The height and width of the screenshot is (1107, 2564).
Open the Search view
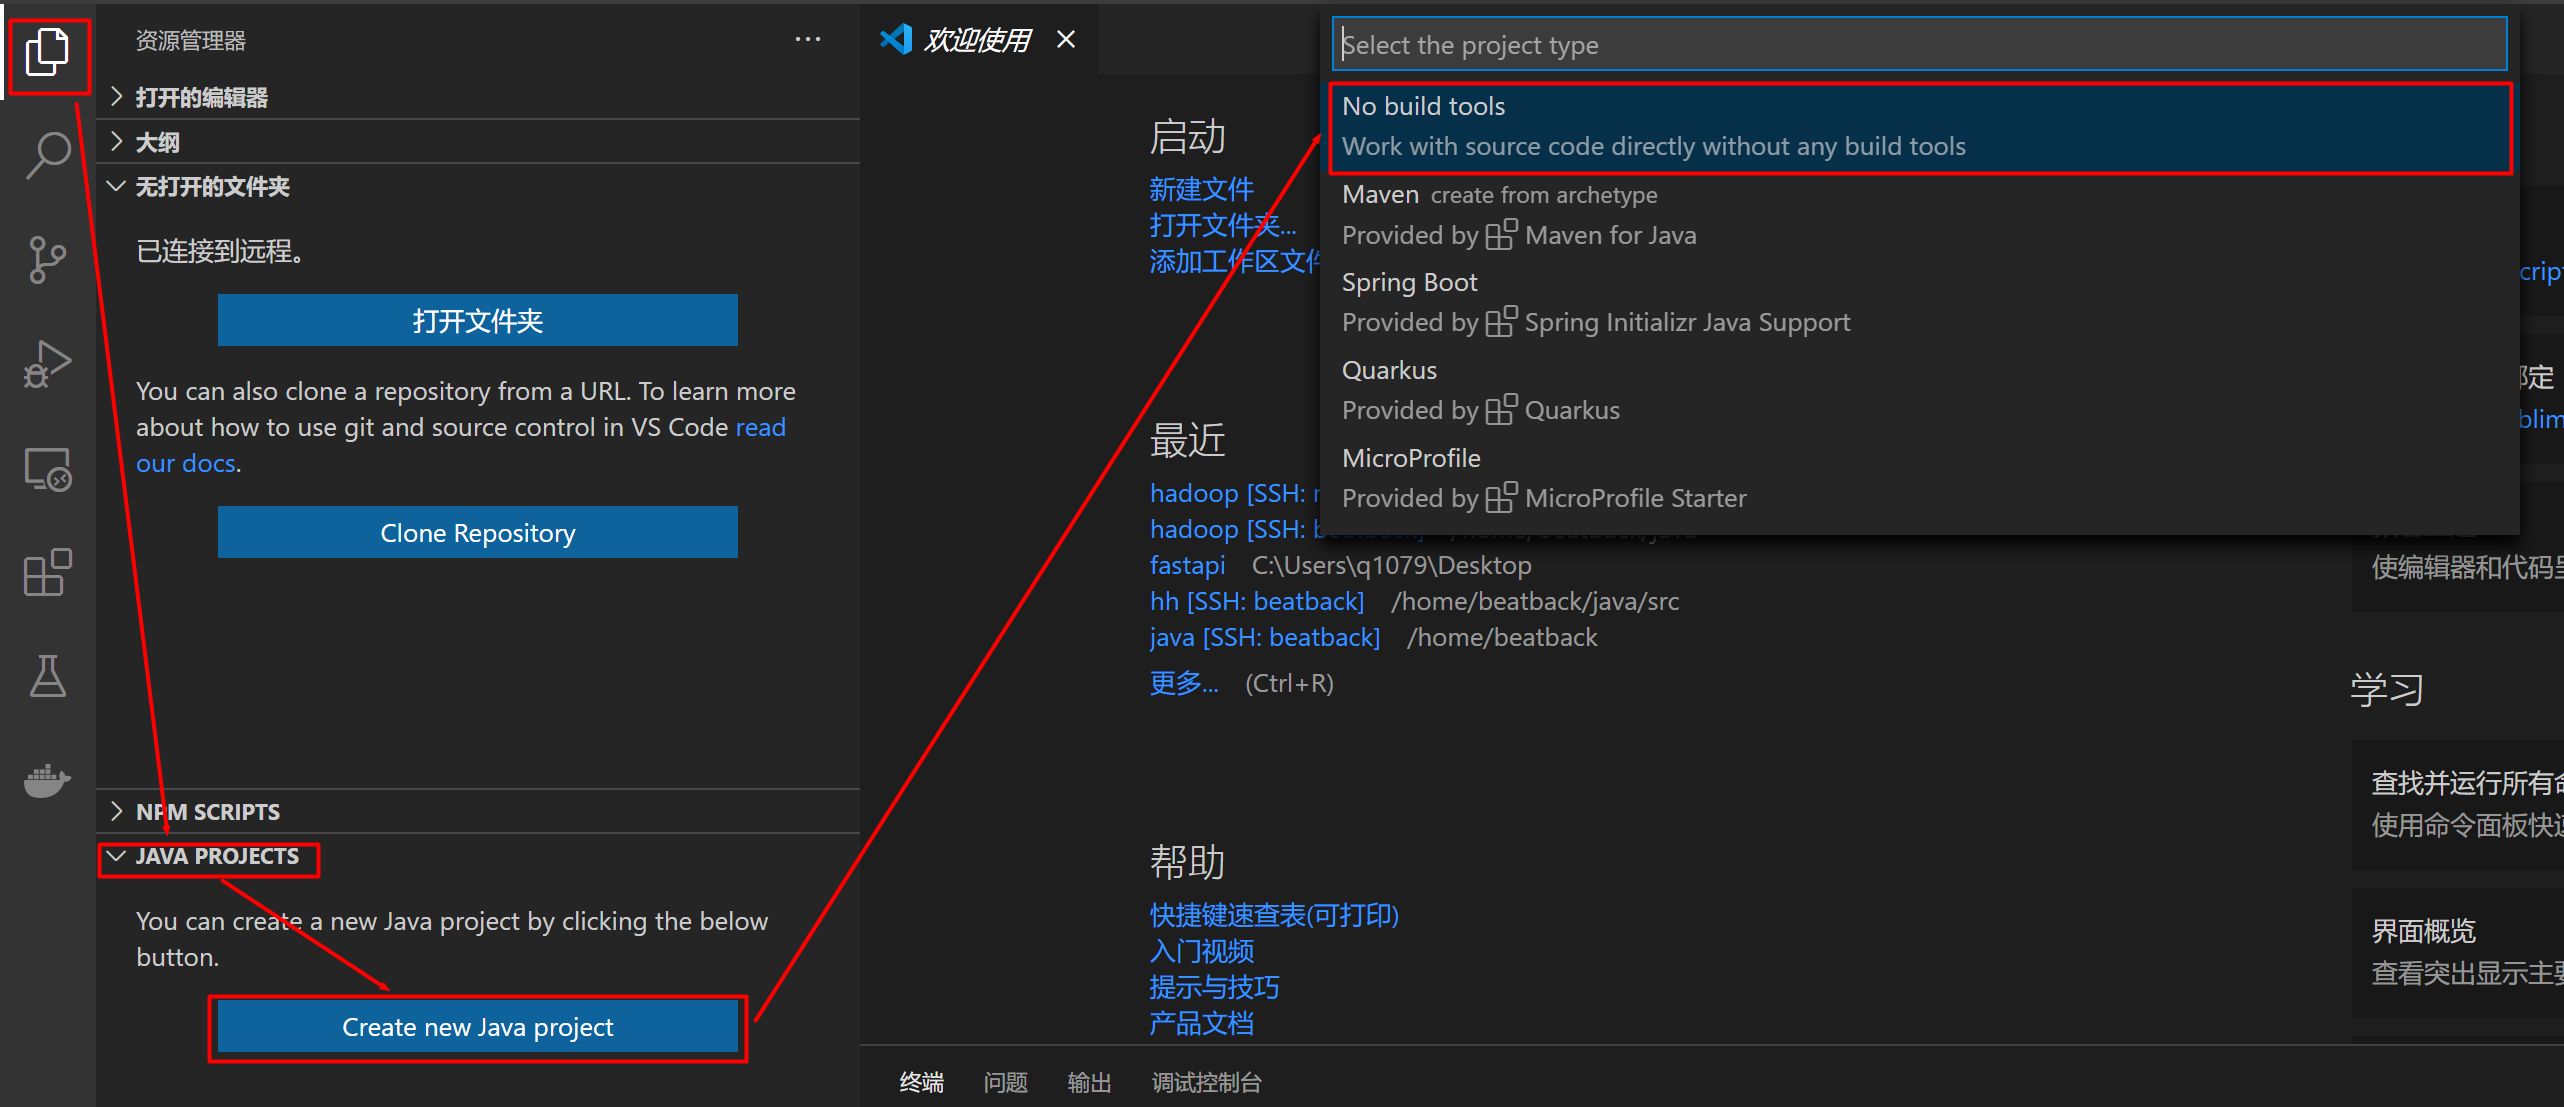pos(47,155)
